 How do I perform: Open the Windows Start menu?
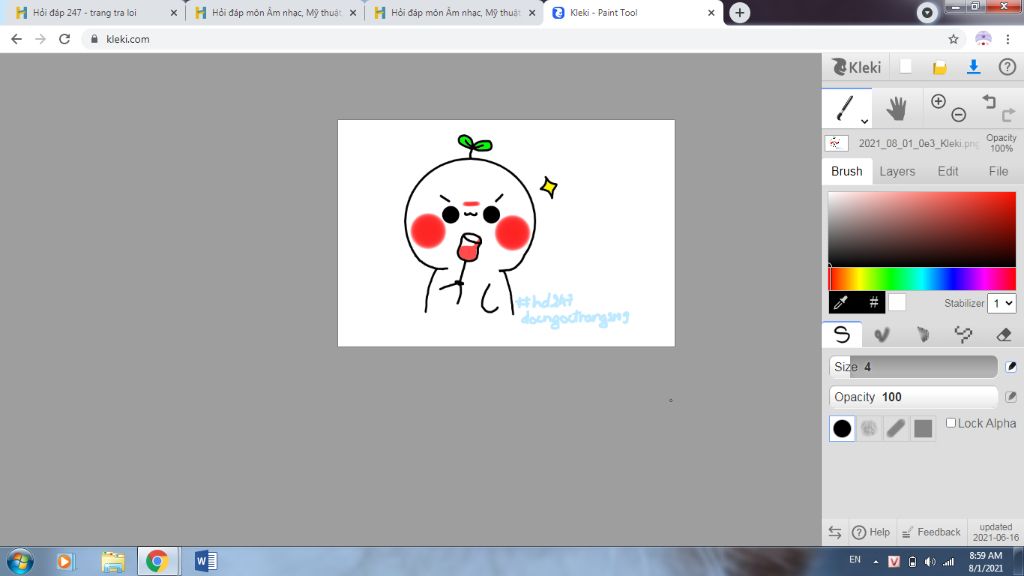tap(20, 561)
